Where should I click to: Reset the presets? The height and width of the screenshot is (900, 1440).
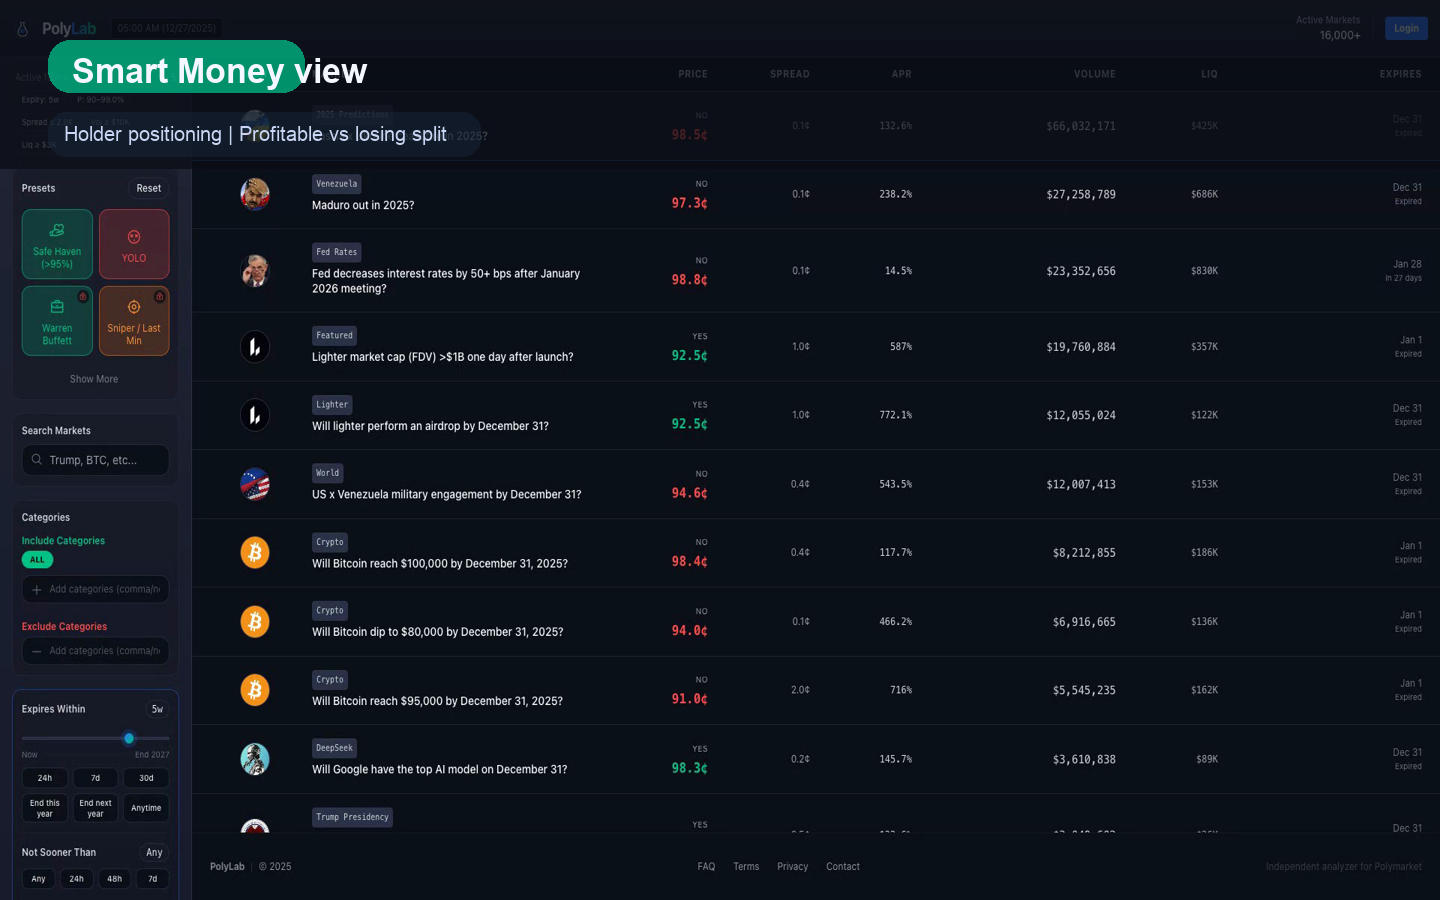pos(148,188)
